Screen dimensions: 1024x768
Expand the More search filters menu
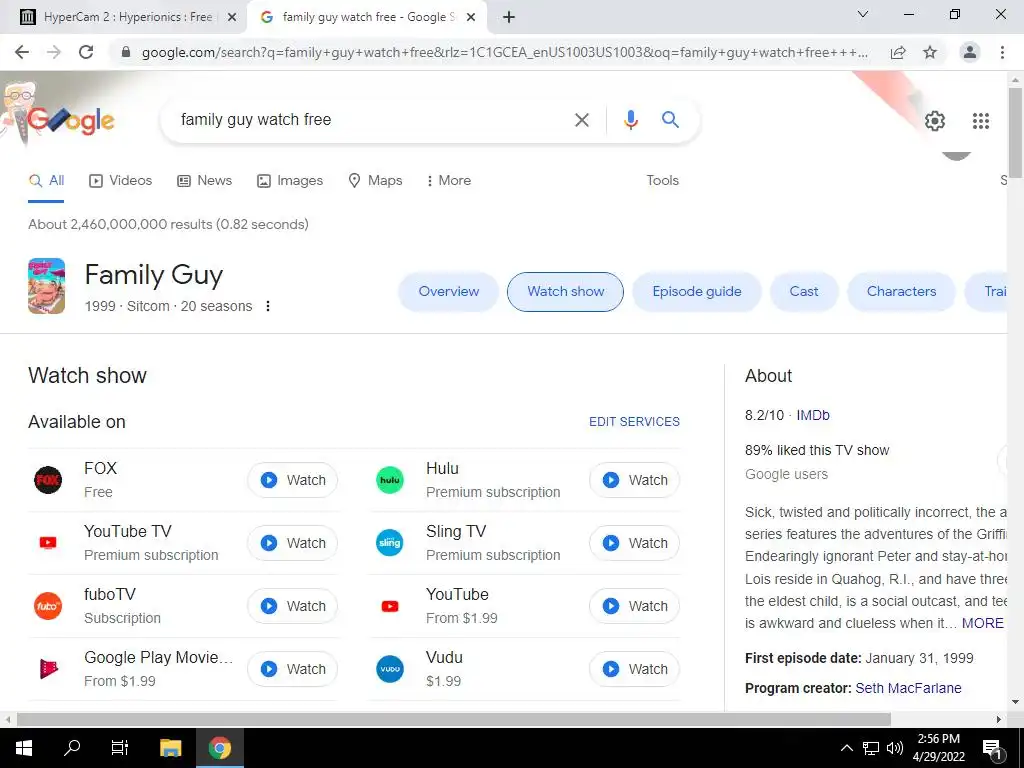click(x=448, y=180)
